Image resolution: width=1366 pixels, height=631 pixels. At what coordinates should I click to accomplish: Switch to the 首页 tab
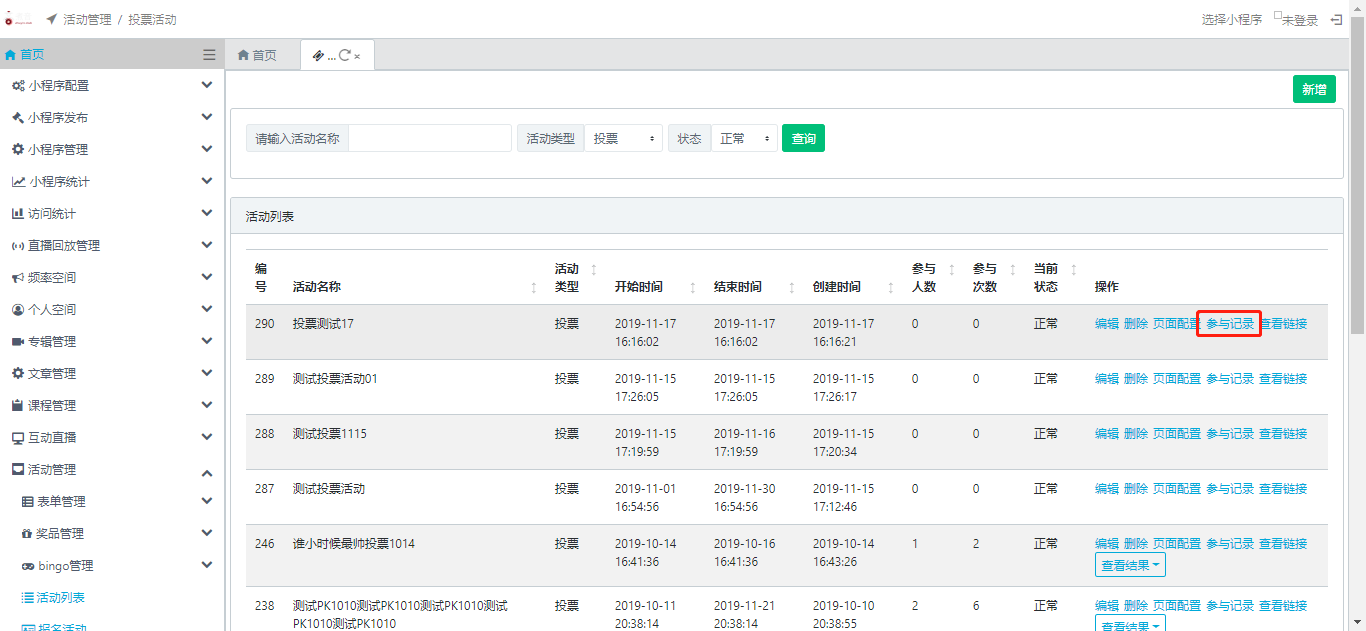click(257, 56)
